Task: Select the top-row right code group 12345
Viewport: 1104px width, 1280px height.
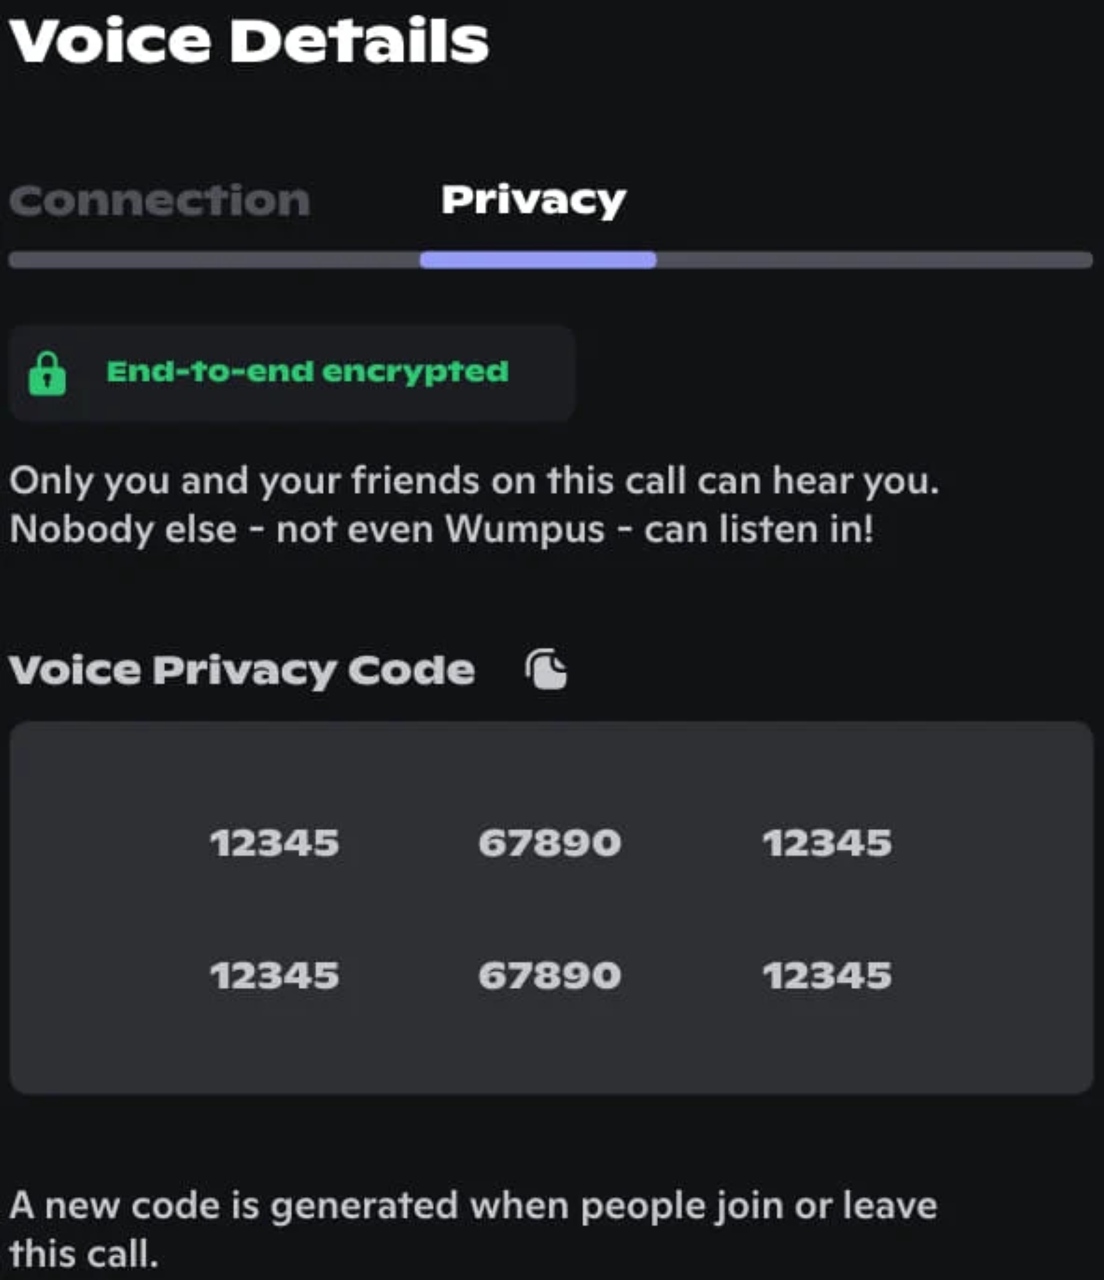Action: coord(827,843)
